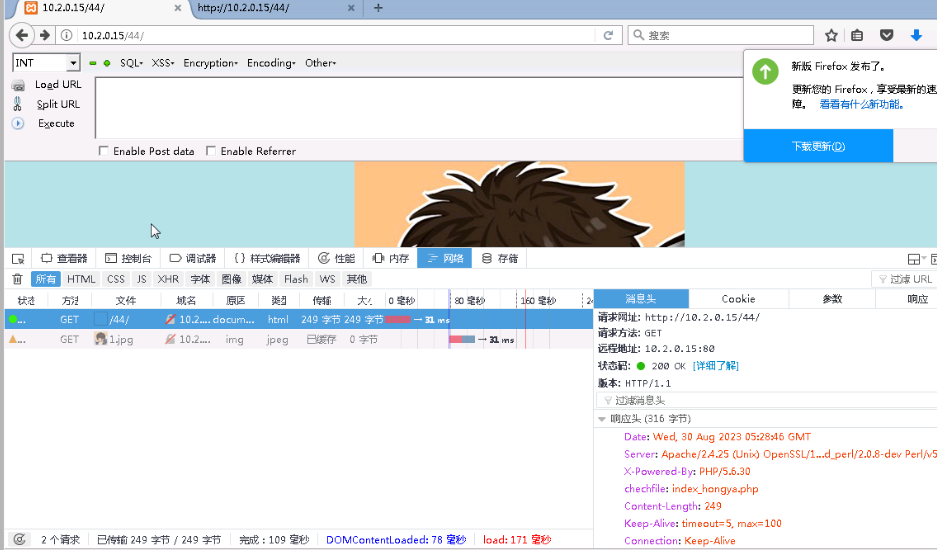Click the HackBar Execute play icon

click(x=18, y=123)
